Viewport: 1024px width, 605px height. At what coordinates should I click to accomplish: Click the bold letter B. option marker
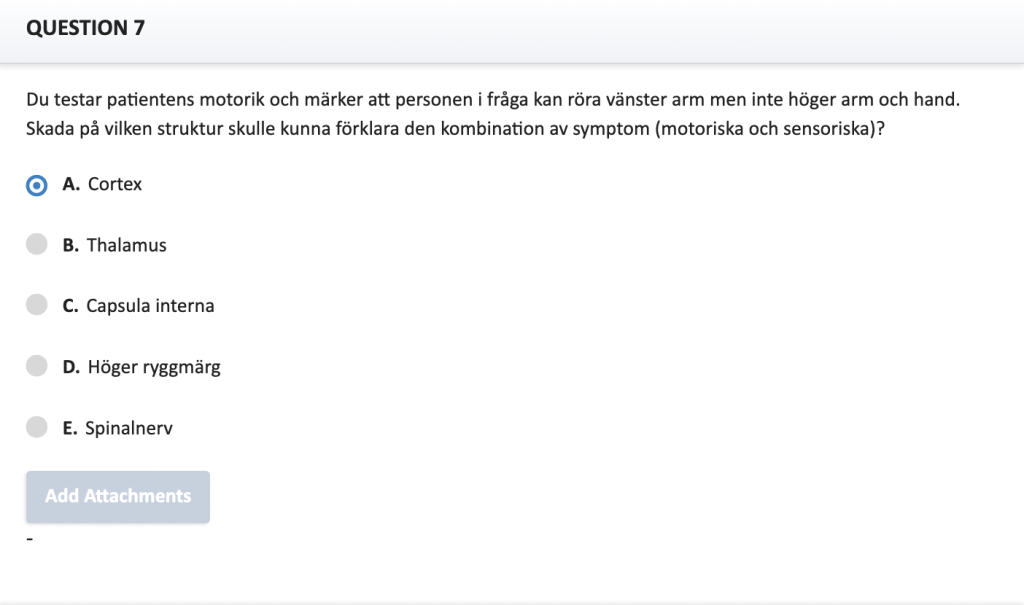[71, 245]
